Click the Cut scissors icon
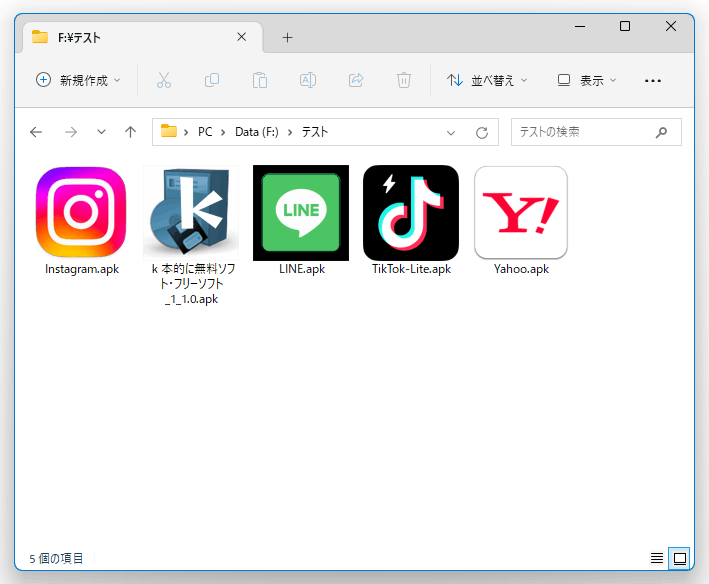The height and width of the screenshot is (584, 709). pyautogui.click(x=164, y=80)
